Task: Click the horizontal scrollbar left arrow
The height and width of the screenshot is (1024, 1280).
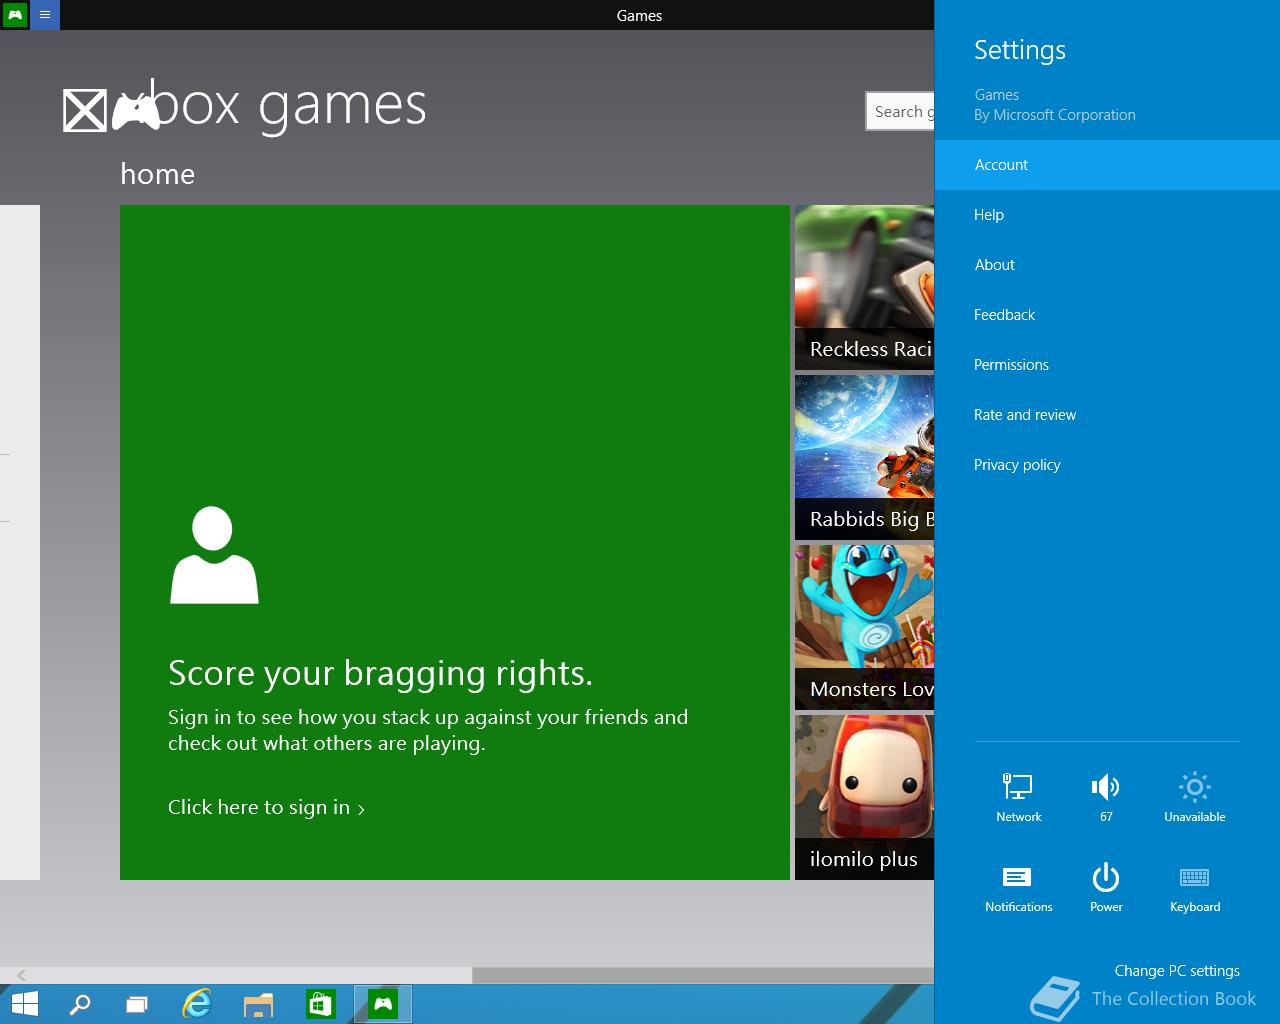Action: (x=21, y=974)
